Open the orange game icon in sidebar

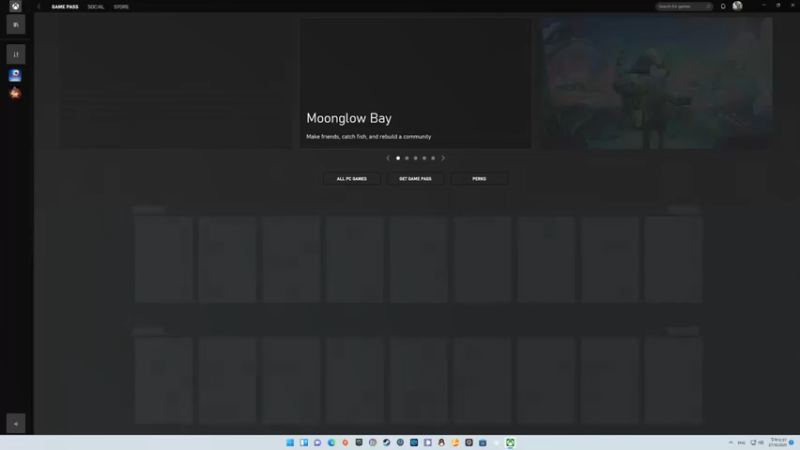[15, 93]
